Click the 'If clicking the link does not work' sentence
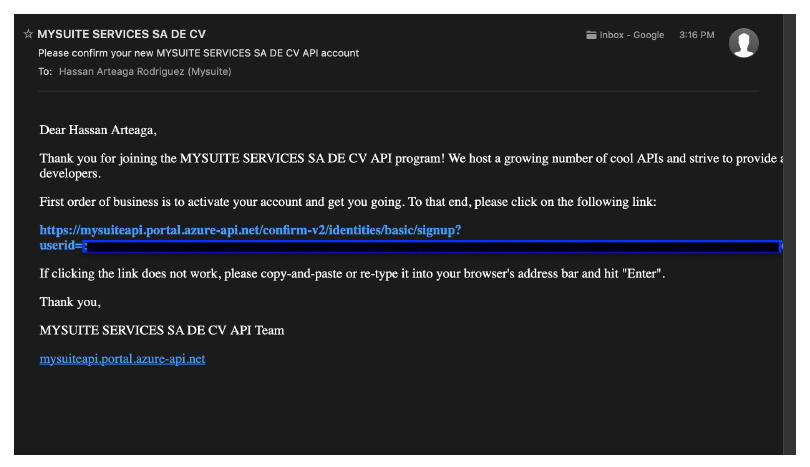This screenshot has height=467, width=810. click(352, 273)
